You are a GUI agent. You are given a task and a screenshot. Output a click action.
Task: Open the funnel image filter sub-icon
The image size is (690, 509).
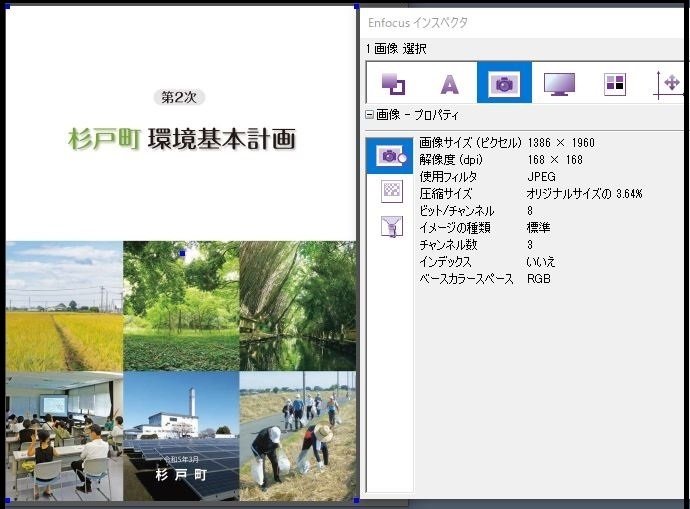tap(392, 227)
